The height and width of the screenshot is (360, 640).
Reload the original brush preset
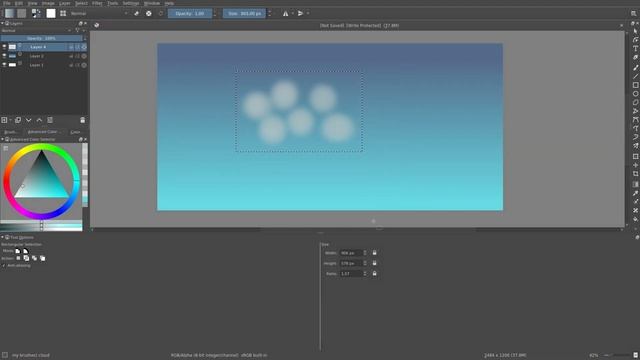[x=161, y=13]
